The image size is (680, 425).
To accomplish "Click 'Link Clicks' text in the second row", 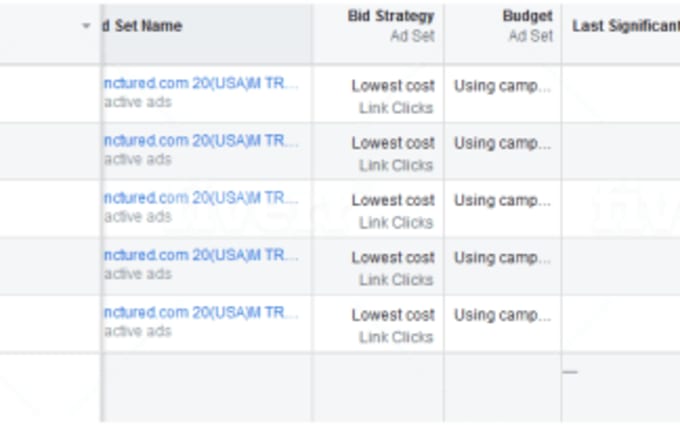I will 396,165.
